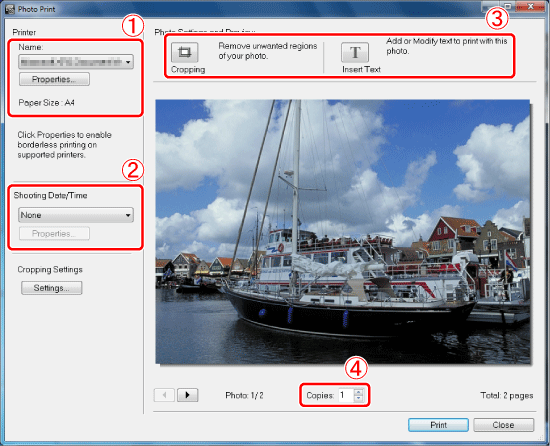
Task: Select the Cropping tool icon
Action: [x=185, y=52]
